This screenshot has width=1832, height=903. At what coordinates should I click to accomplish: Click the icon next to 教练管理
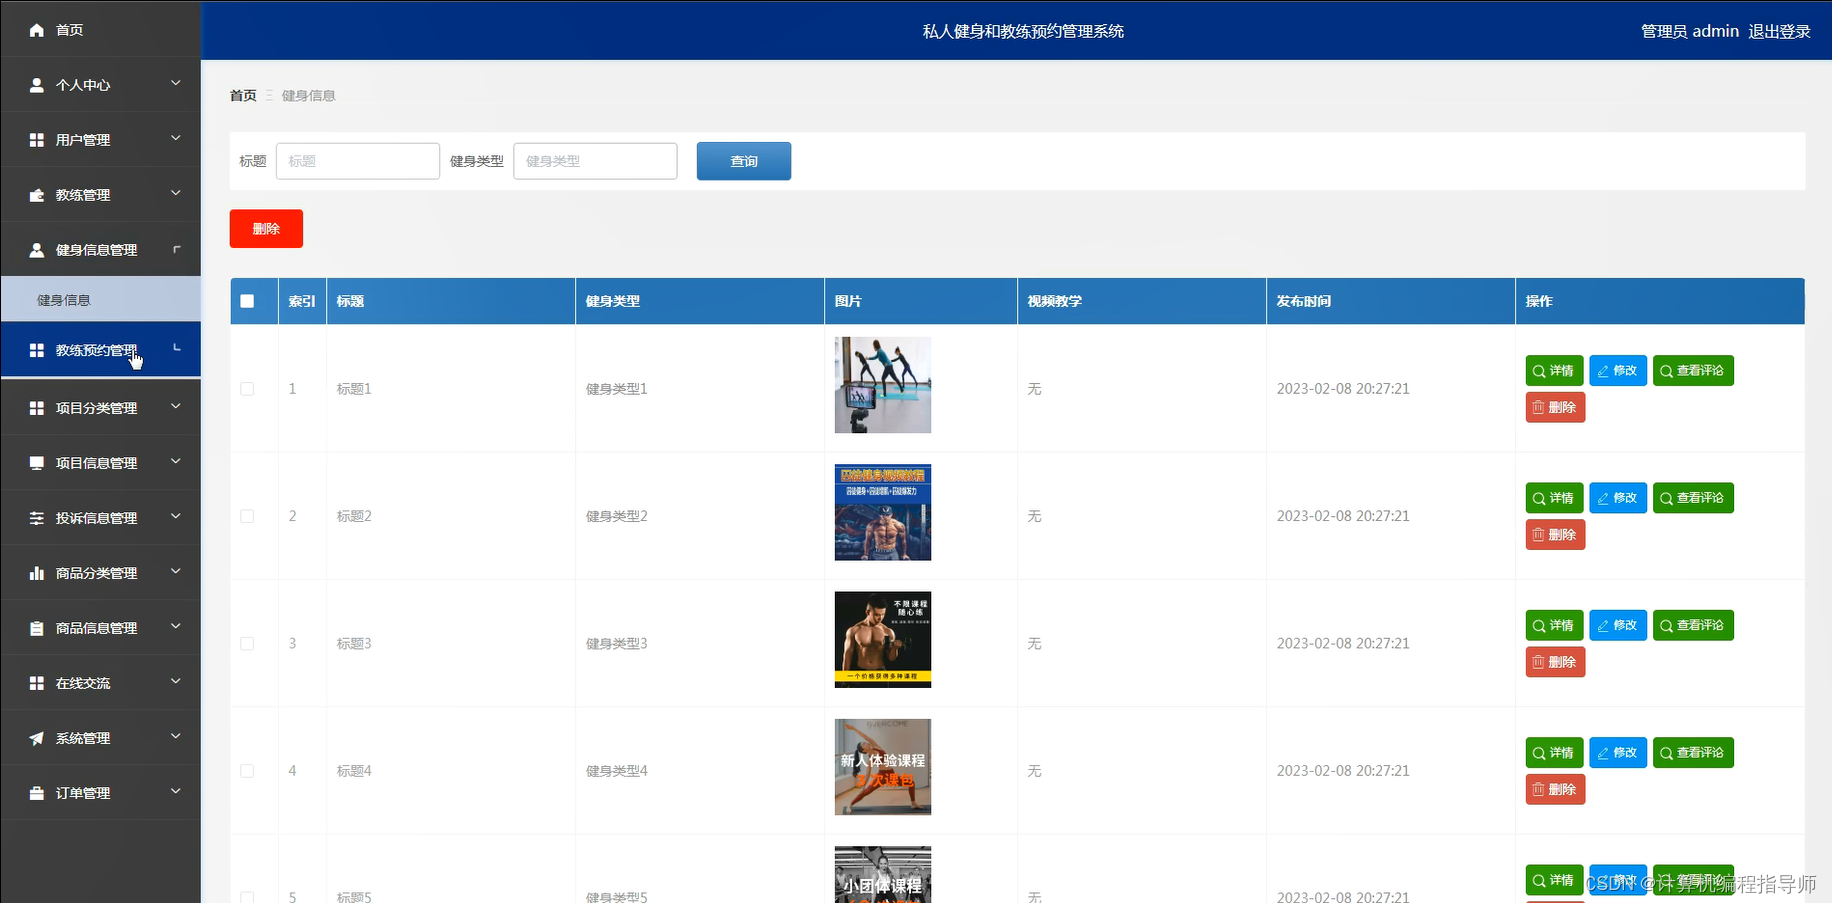pyautogui.click(x=37, y=195)
